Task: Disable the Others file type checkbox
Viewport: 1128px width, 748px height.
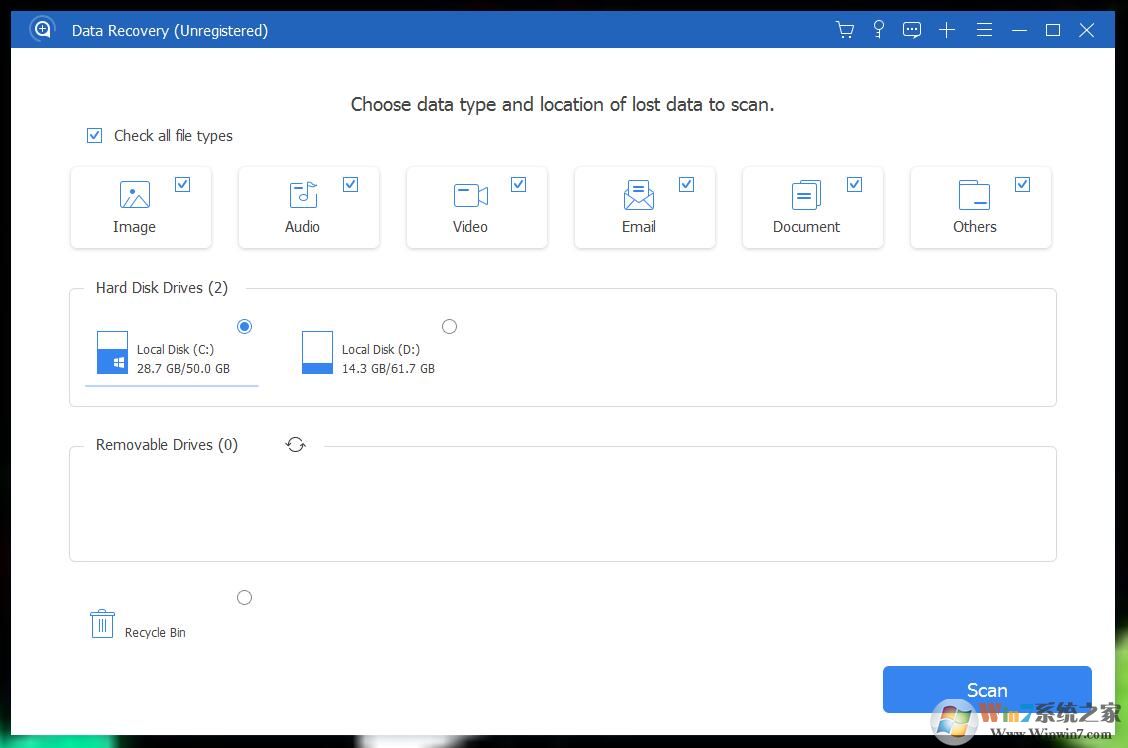Action: tap(1023, 184)
